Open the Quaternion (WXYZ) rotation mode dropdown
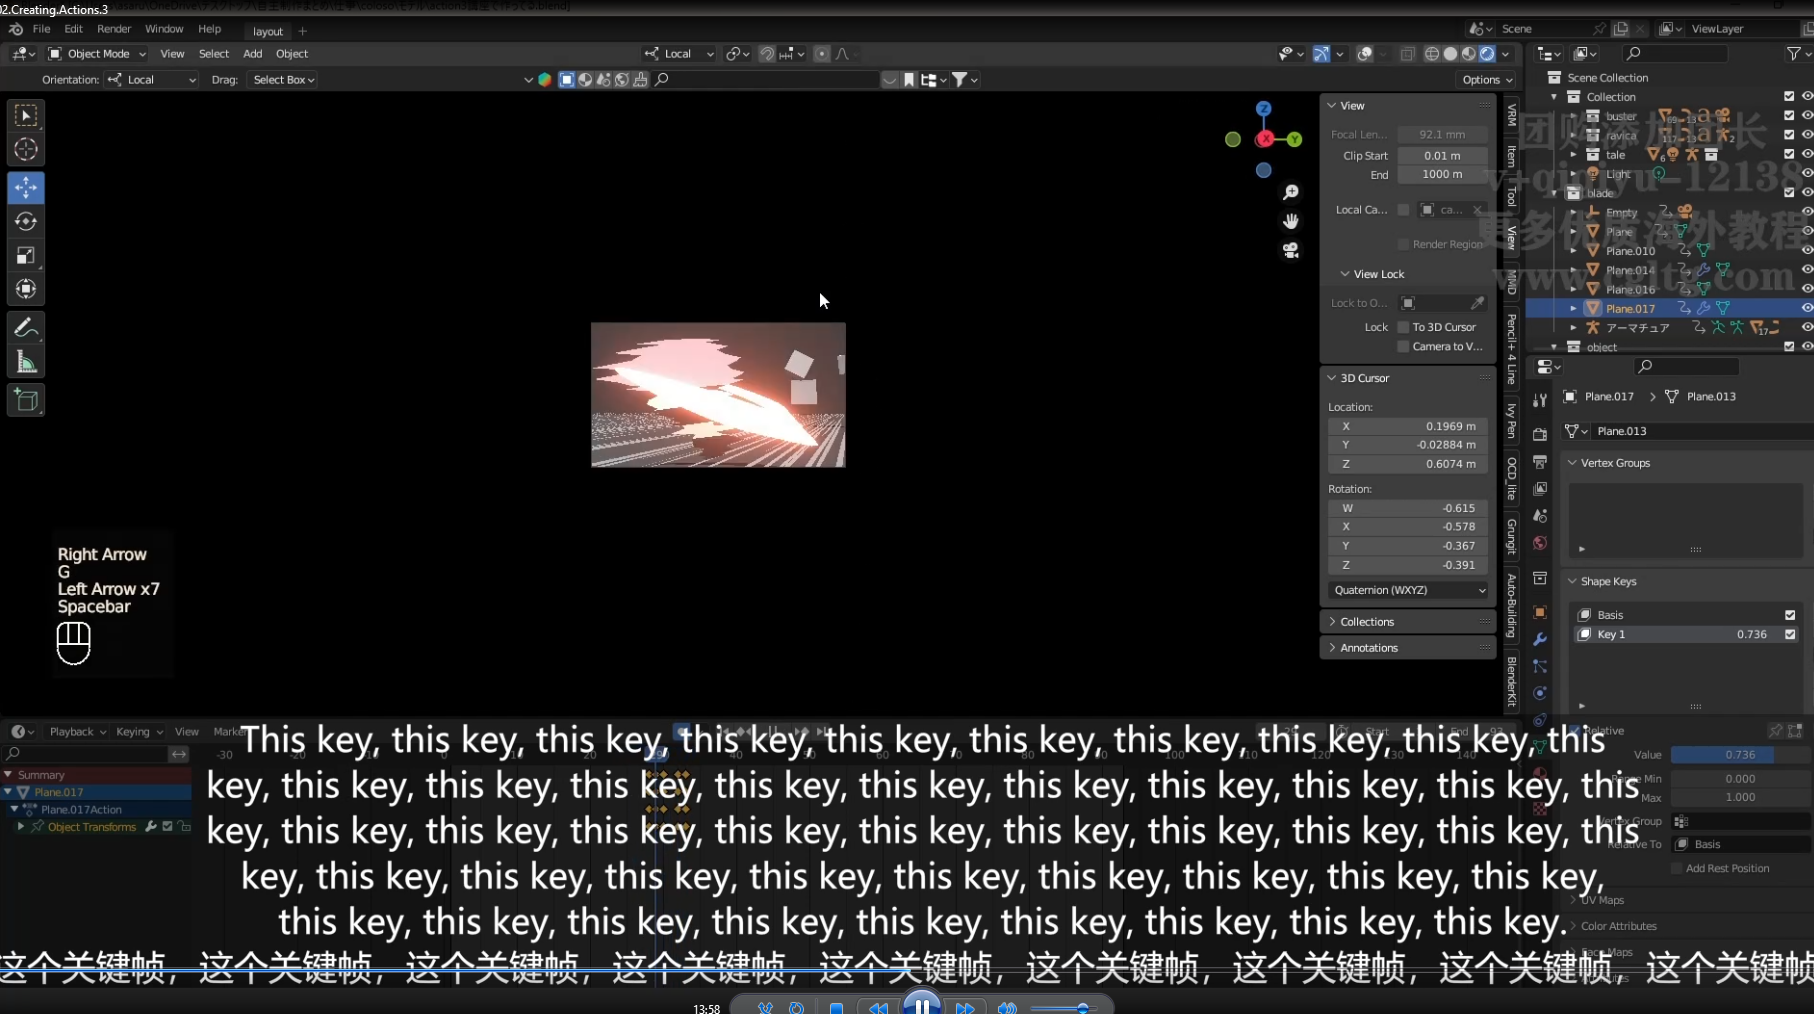Screen dimensions: 1814x1014 coord(1408,590)
